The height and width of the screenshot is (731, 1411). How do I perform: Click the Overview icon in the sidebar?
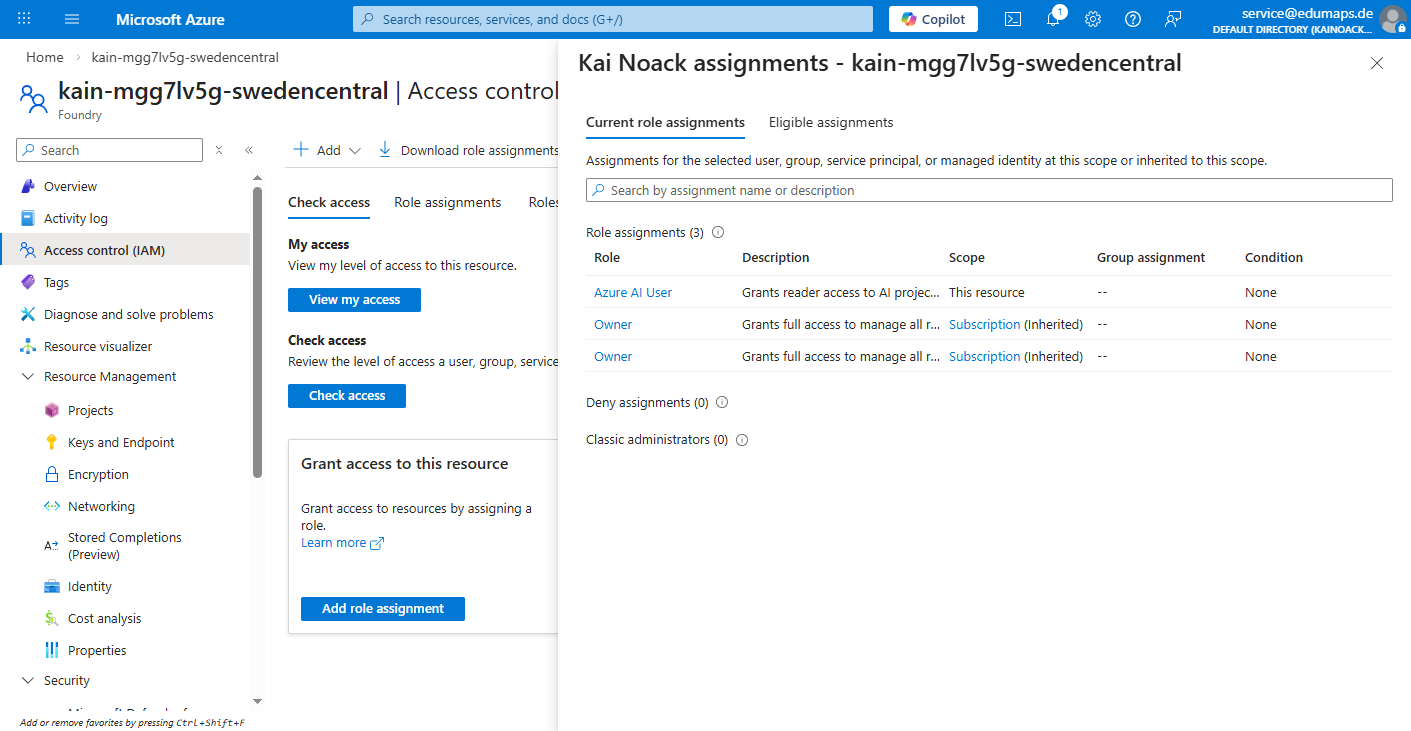[28, 186]
